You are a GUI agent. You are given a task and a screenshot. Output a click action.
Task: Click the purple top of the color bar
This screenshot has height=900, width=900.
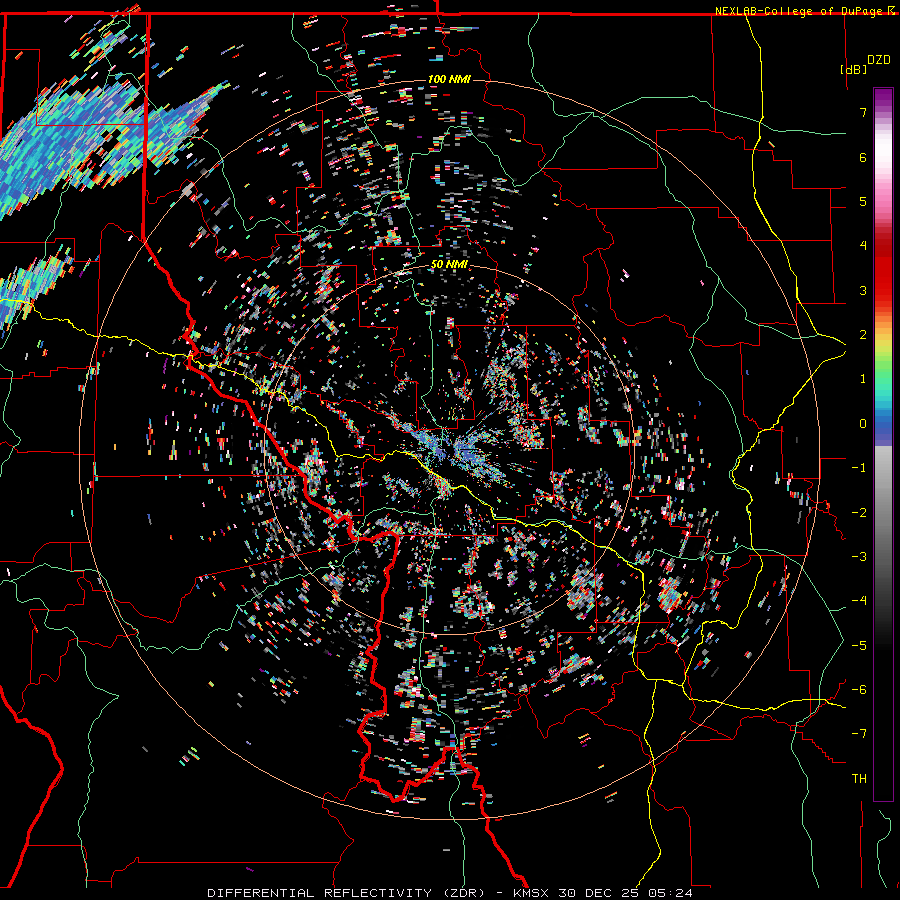(x=883, y=99)
